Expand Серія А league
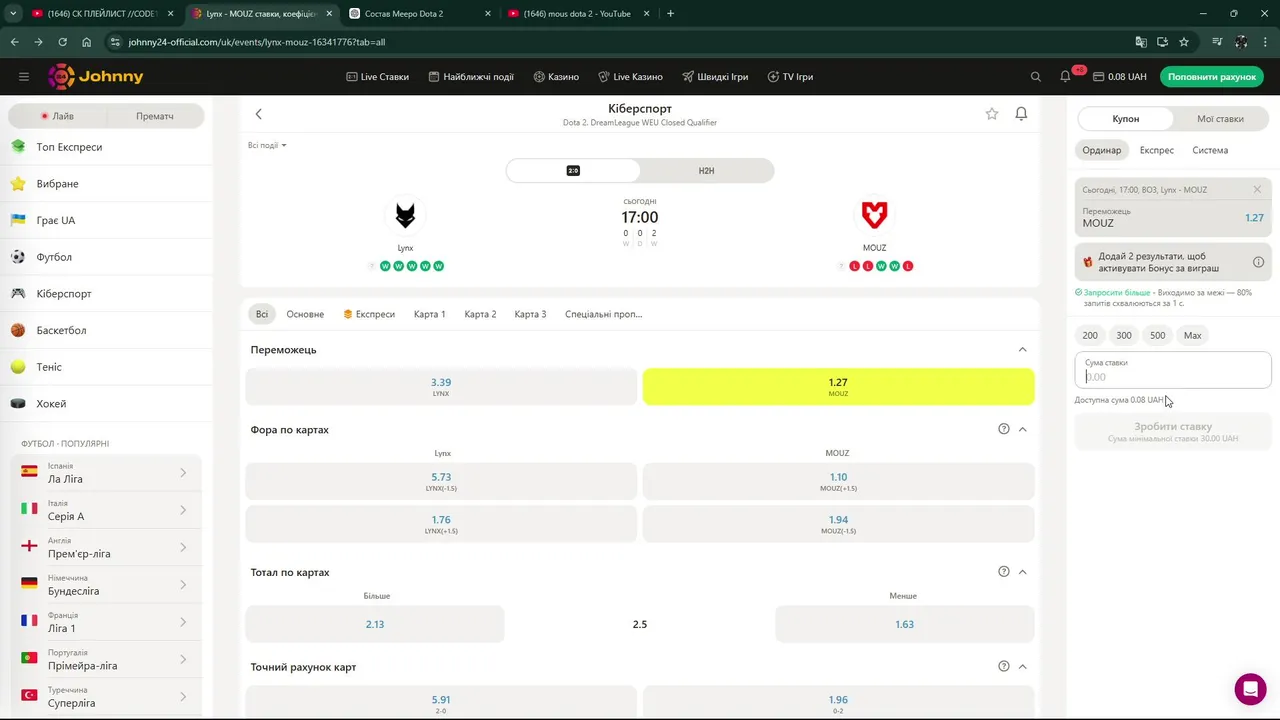The height and width of the screenshot is (720, 1280). [182, 510]
